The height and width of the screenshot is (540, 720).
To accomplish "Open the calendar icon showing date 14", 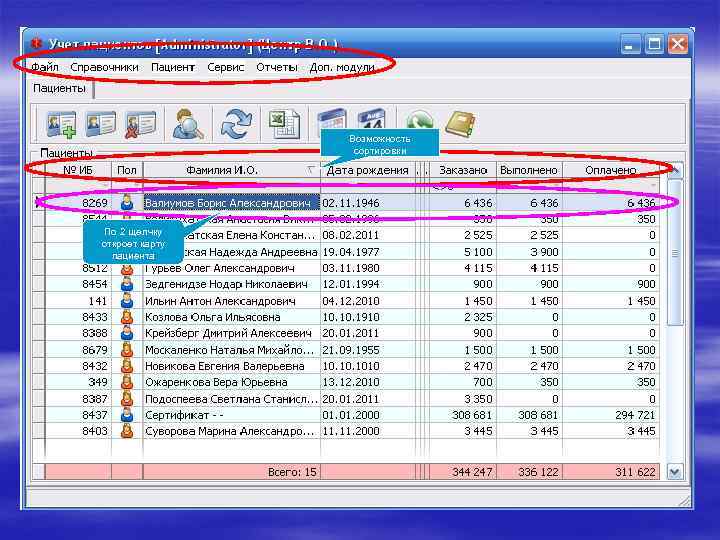I will [371, 118].
